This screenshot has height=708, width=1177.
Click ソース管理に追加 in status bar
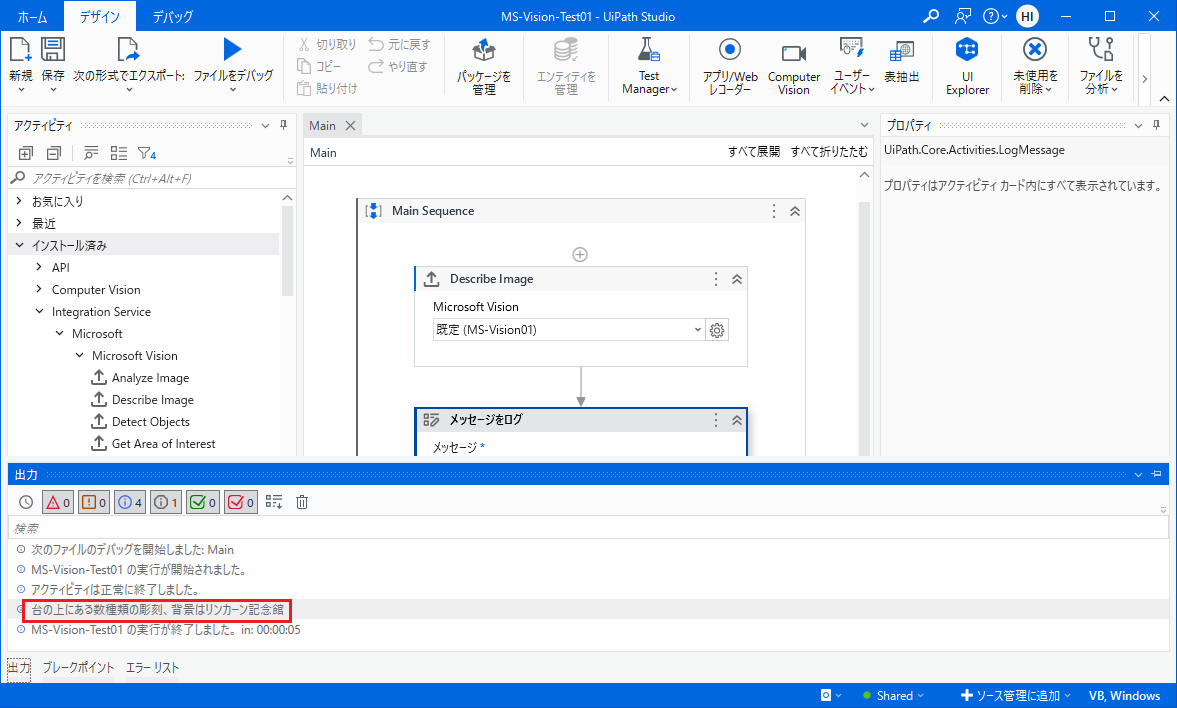coord(1015,696)
